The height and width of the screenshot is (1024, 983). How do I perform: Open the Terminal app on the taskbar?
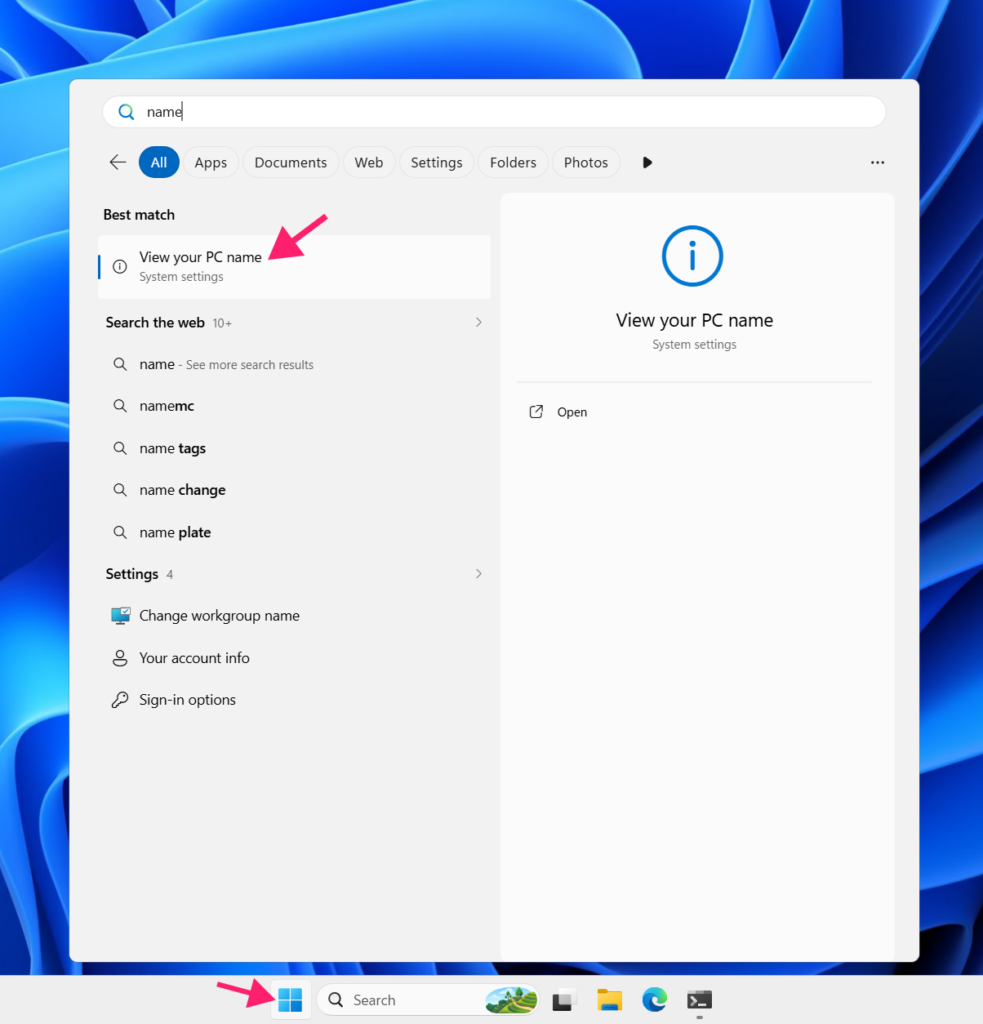click(700, 1000)
